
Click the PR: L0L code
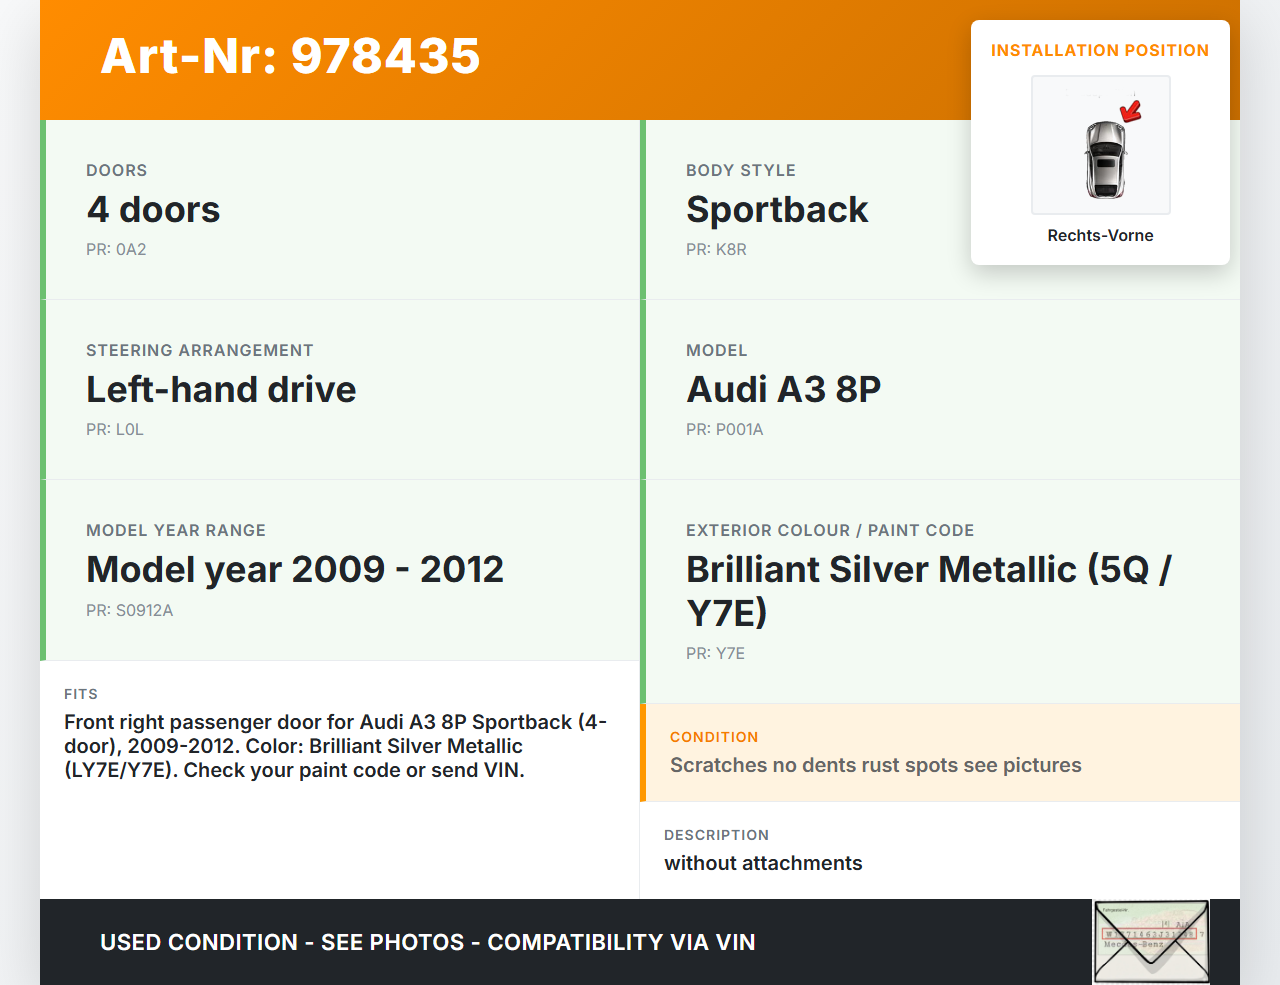pyautogui.click(x=115, y=429)
